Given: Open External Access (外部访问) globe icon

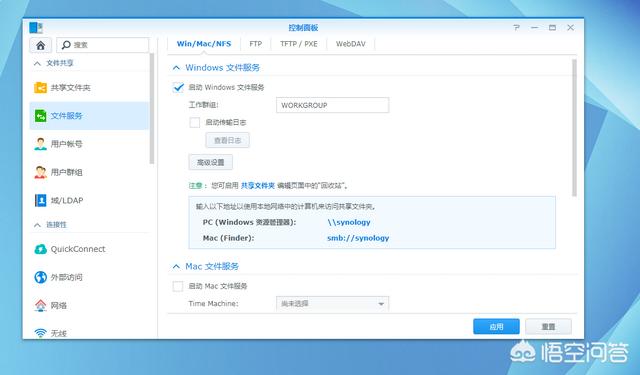Looking at the screenshot, I should click(x=40, y=277).
